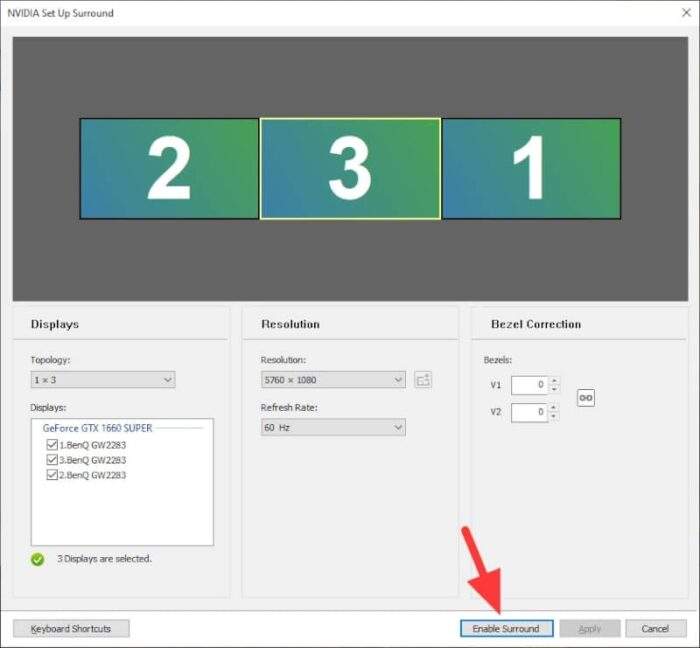Image resolution: width=700 pixels, height=648 pixels.
Task: Decrease the V2 bezel value with the down arrow
Action: (x=554, y=416)
